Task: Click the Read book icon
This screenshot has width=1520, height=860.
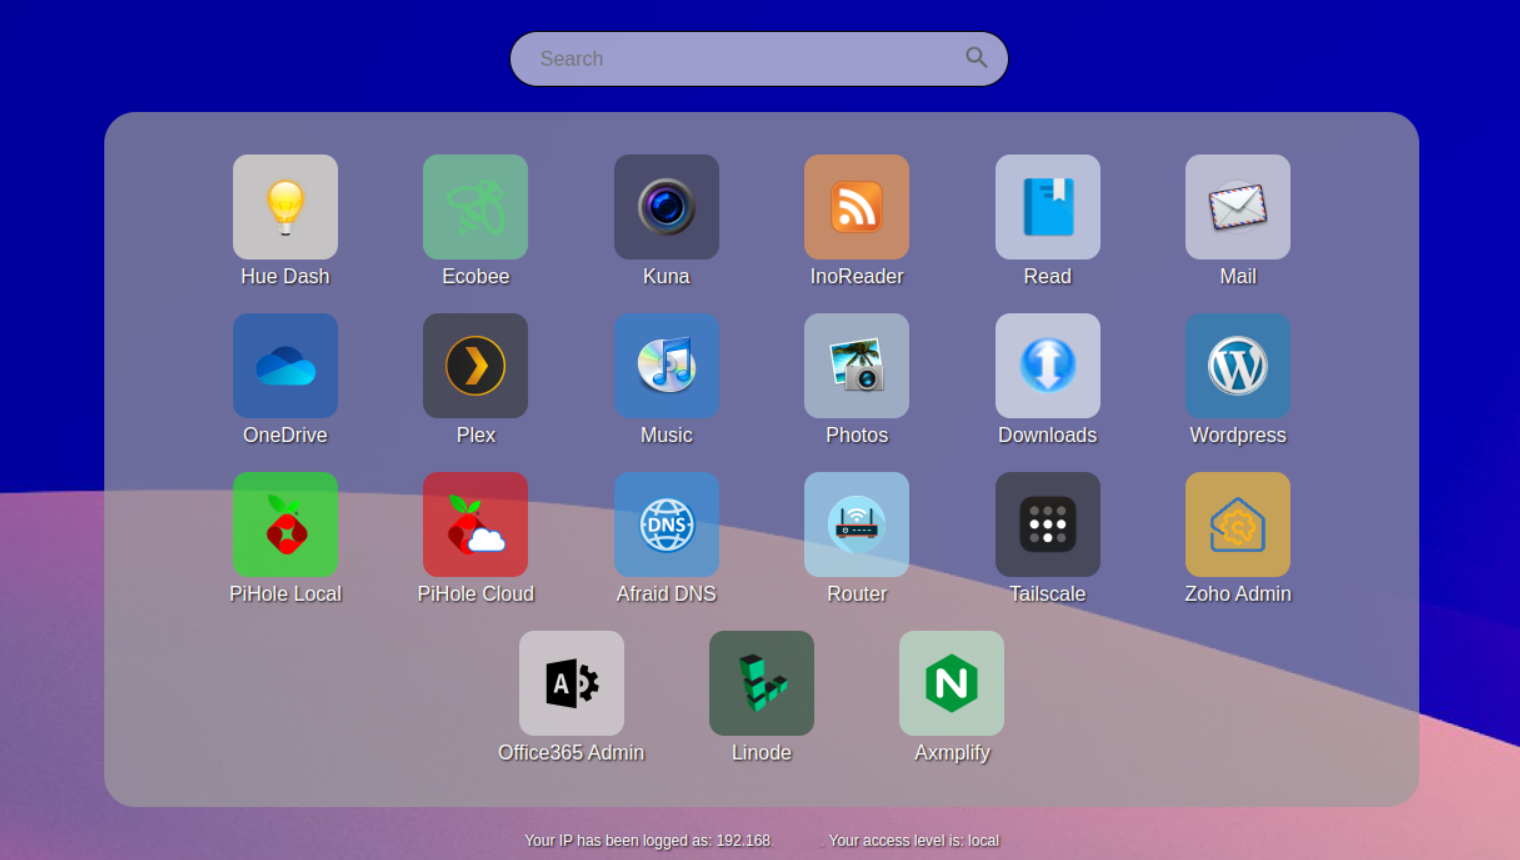Action: (x=1047, y=207)
